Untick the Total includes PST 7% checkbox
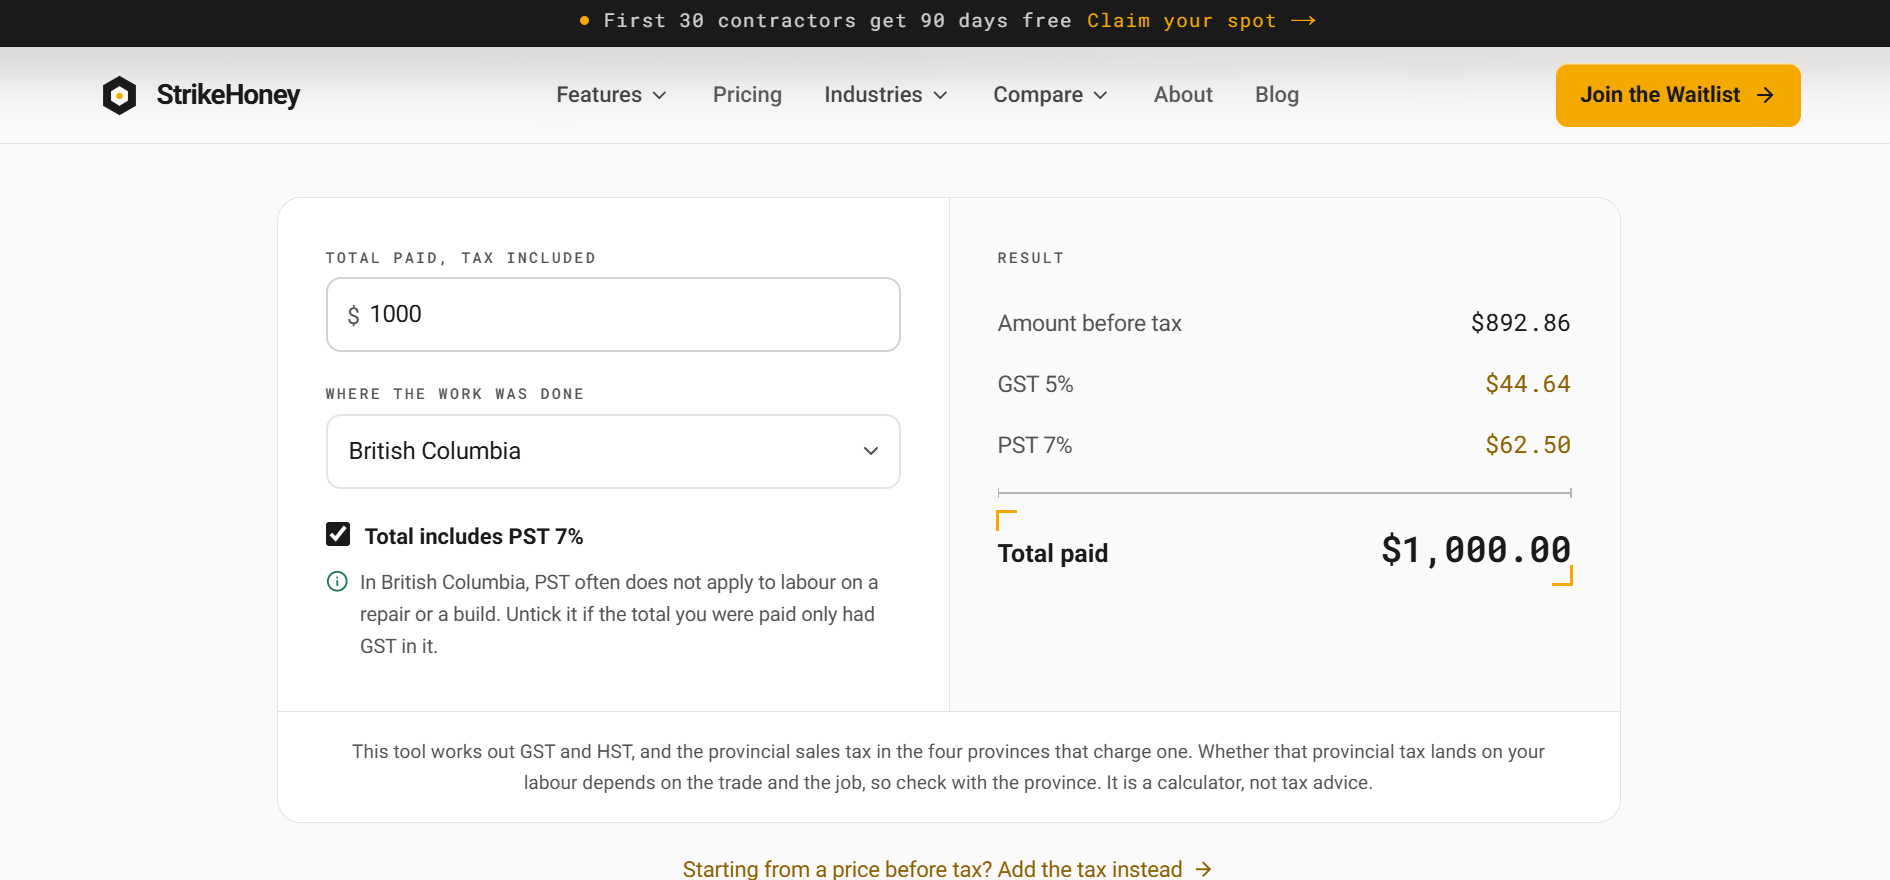The image size is (1890, 880). (338, 534)
